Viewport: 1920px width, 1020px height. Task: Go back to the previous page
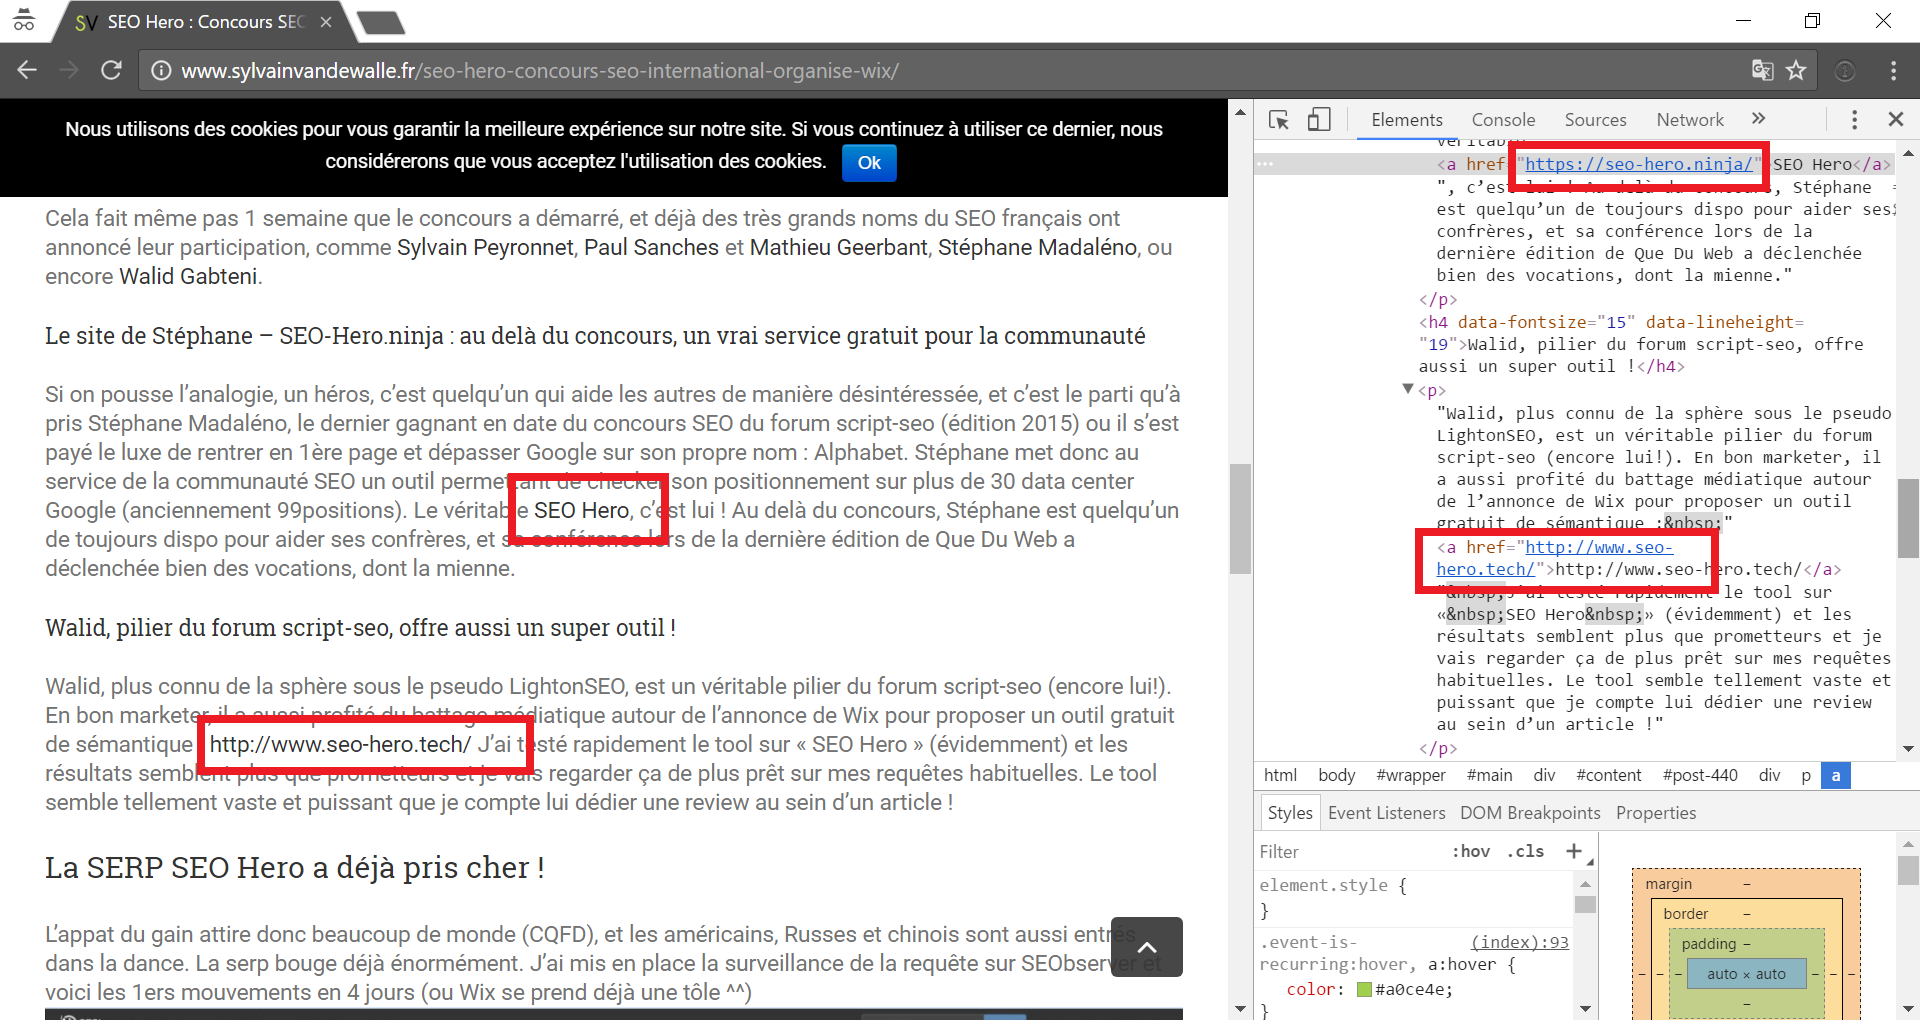click(x=27, y=70)
